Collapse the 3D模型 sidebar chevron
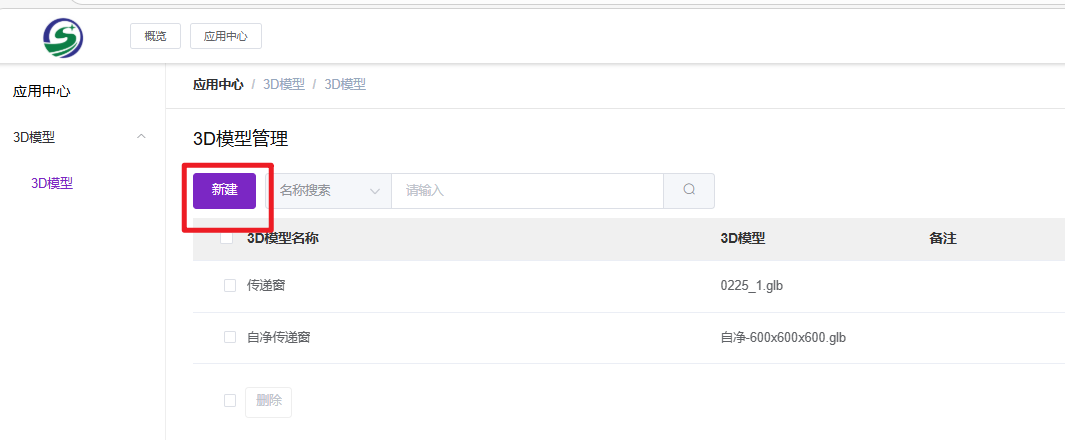This screenshot has height=440, width=1065. click(x=141, y=137)
